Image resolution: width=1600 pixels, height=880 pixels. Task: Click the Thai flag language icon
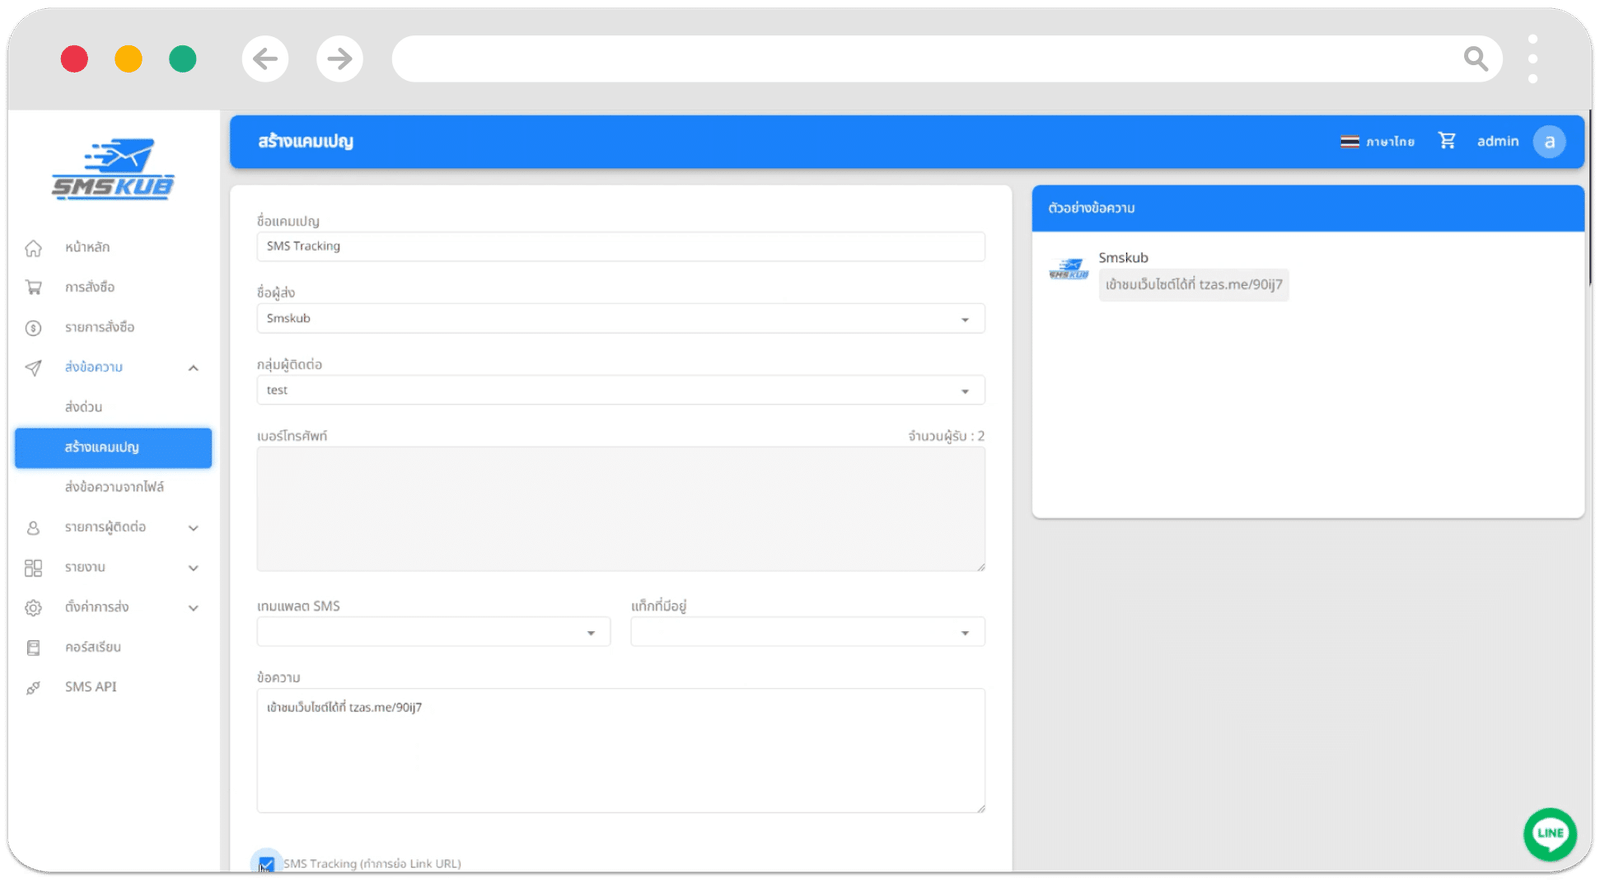click(1350, 142)
